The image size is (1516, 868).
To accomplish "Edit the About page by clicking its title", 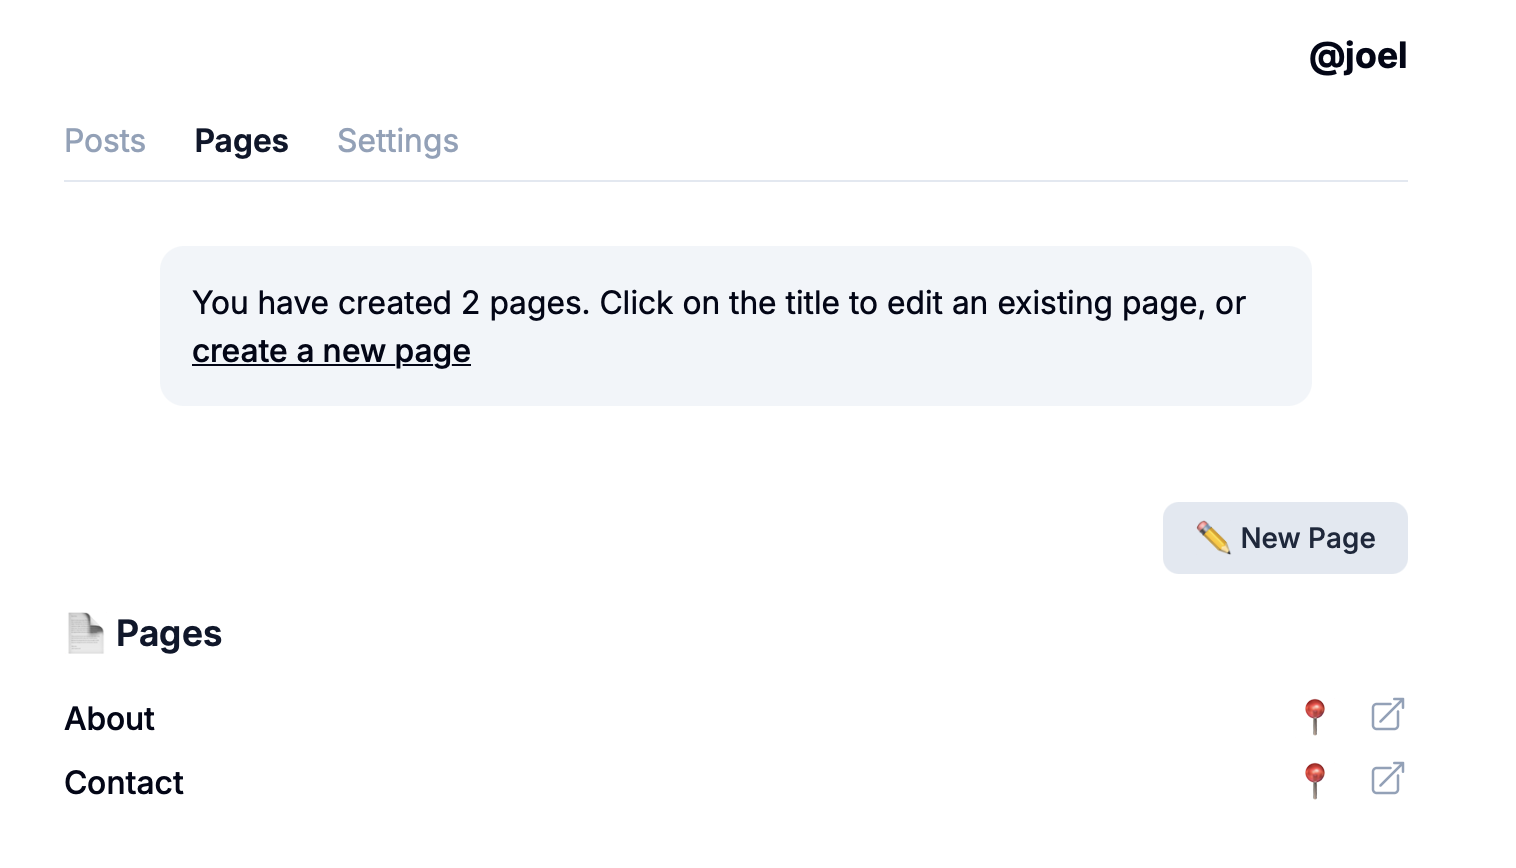I will tap(109, 719).
